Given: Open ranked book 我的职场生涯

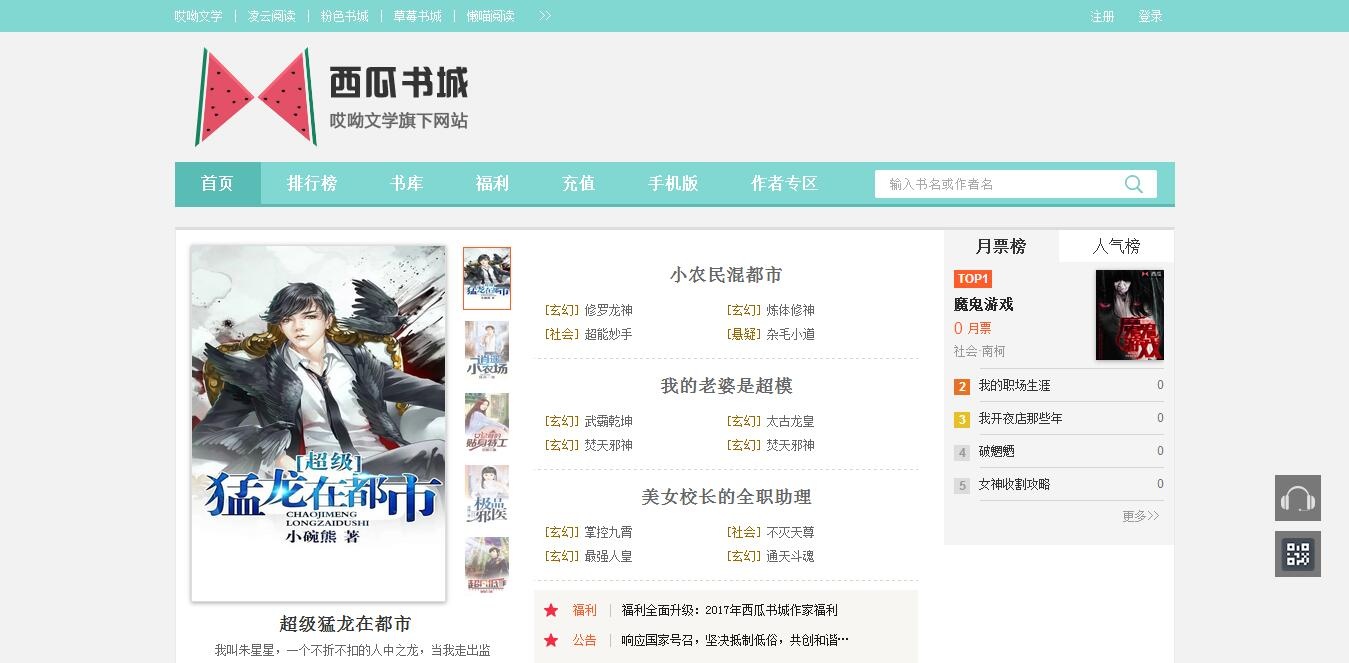Looking at the screenshot, I should pyautogui.click(x=1015, y=385).
